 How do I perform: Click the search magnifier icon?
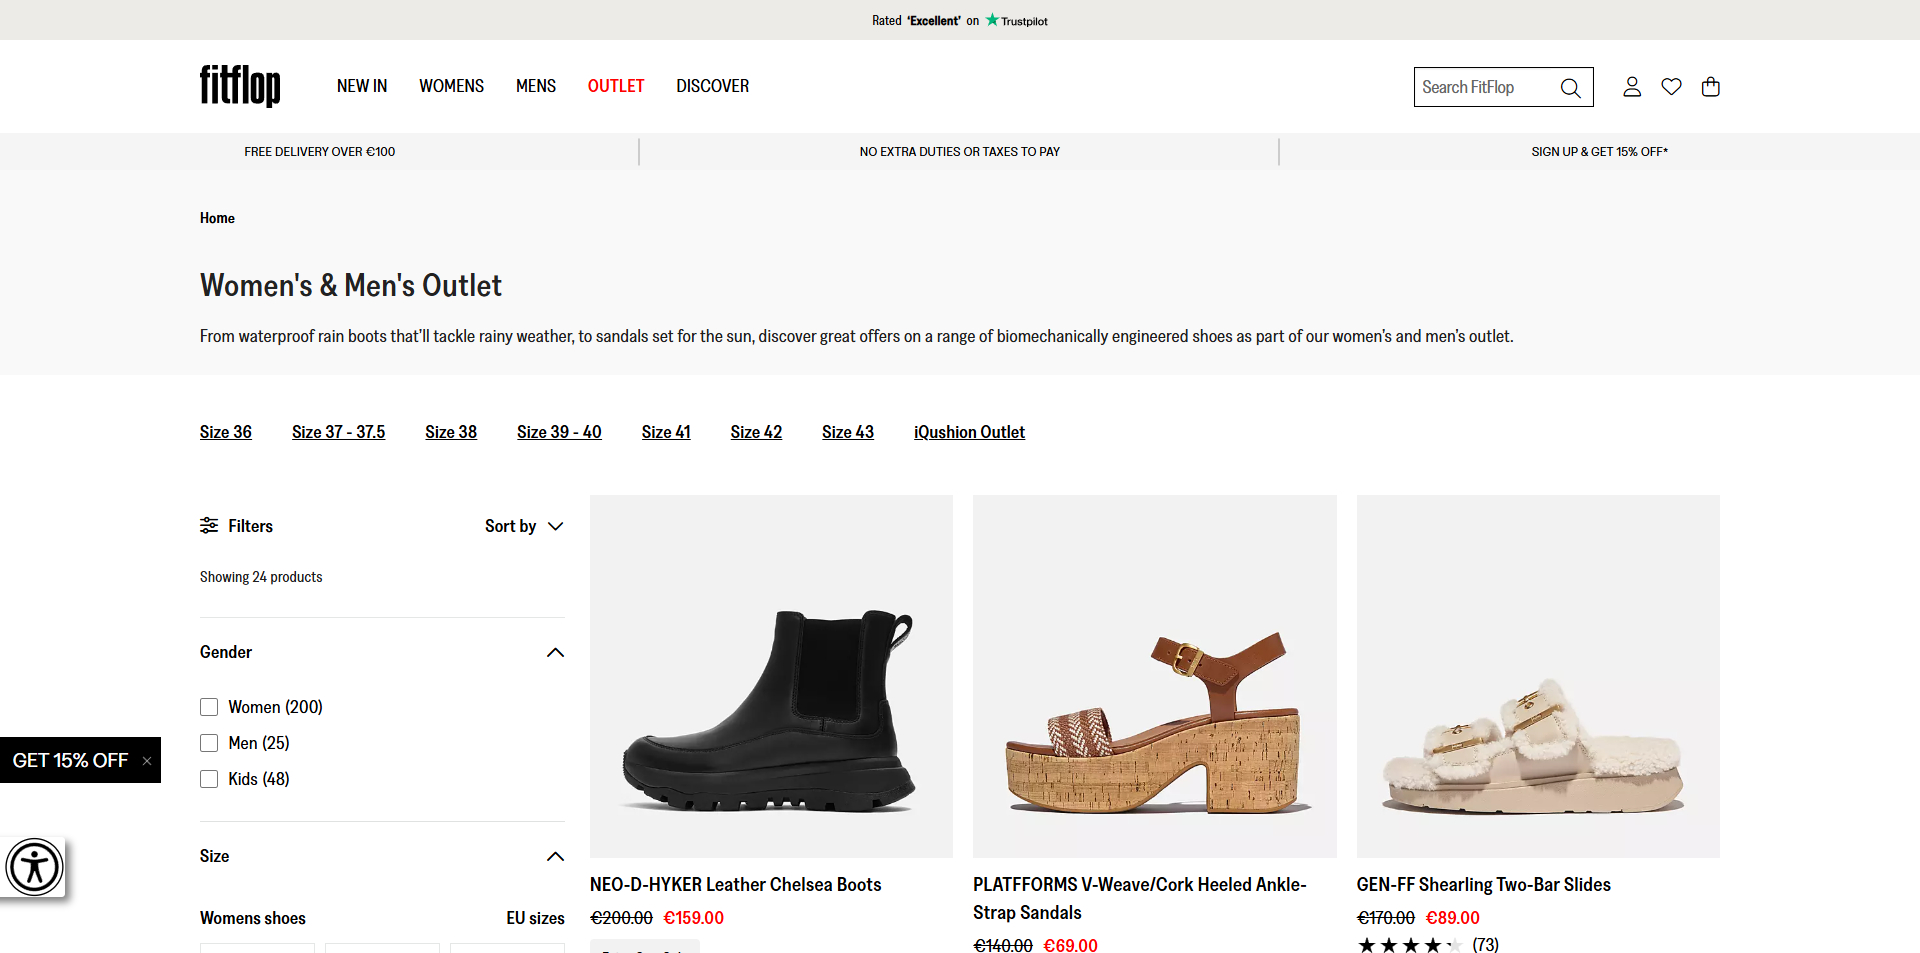coord(1570,88)
